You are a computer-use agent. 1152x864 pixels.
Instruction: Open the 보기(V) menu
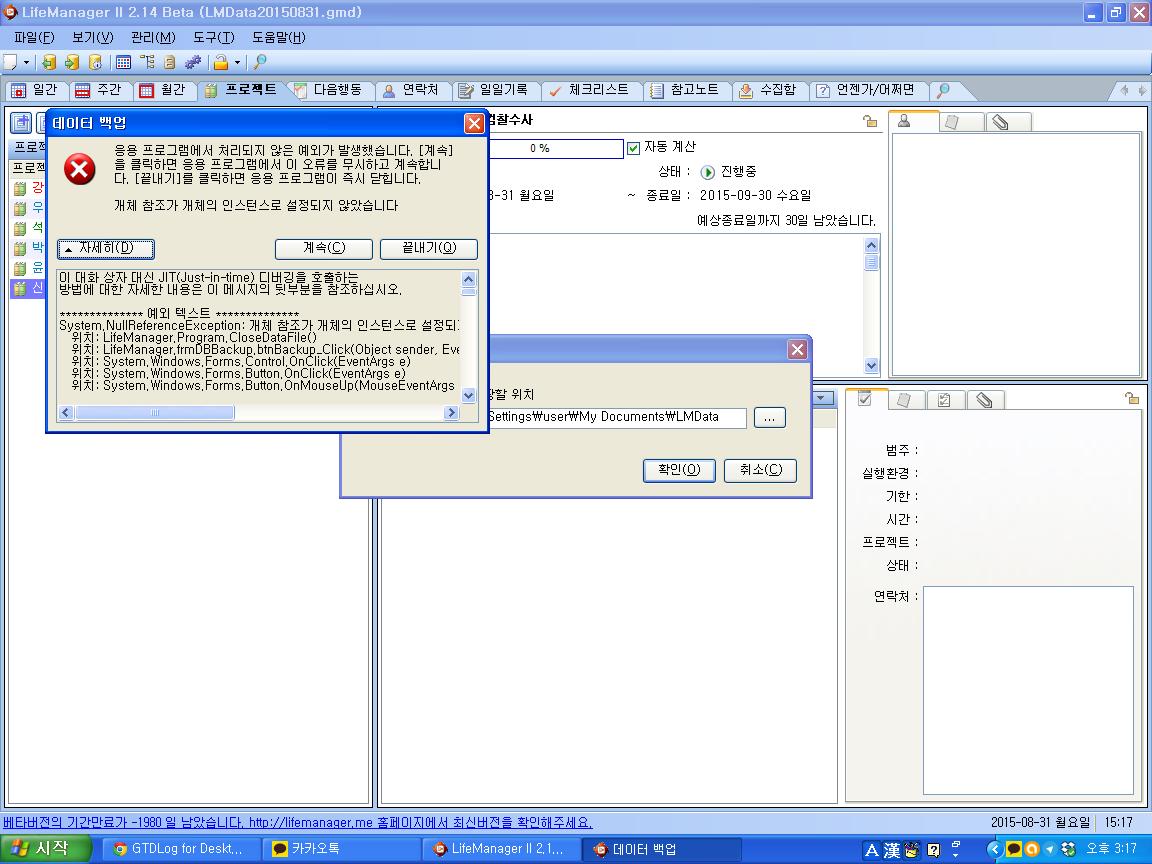click(93, 37)
